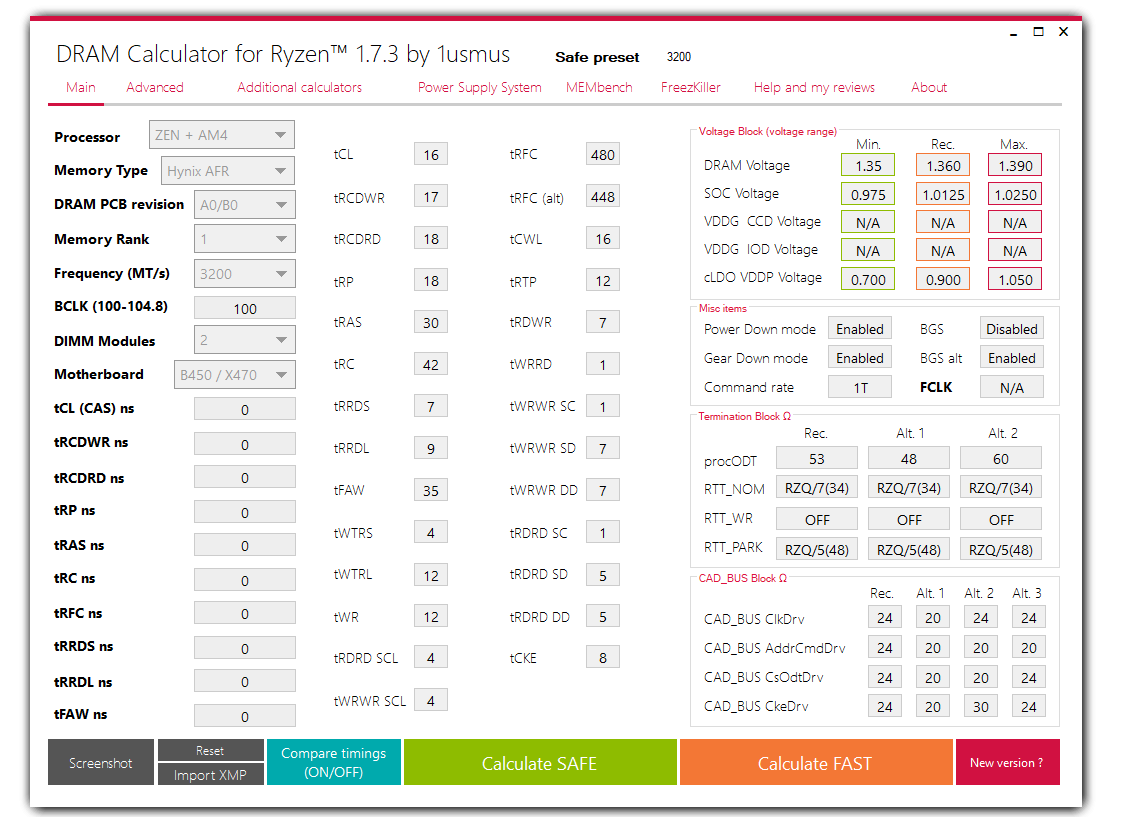Expand the Frequency (MT/s) dropdown
Image resolution: width=1143 pixels, height=817 pixels.
pyautogui.click(x=244, y=274)
